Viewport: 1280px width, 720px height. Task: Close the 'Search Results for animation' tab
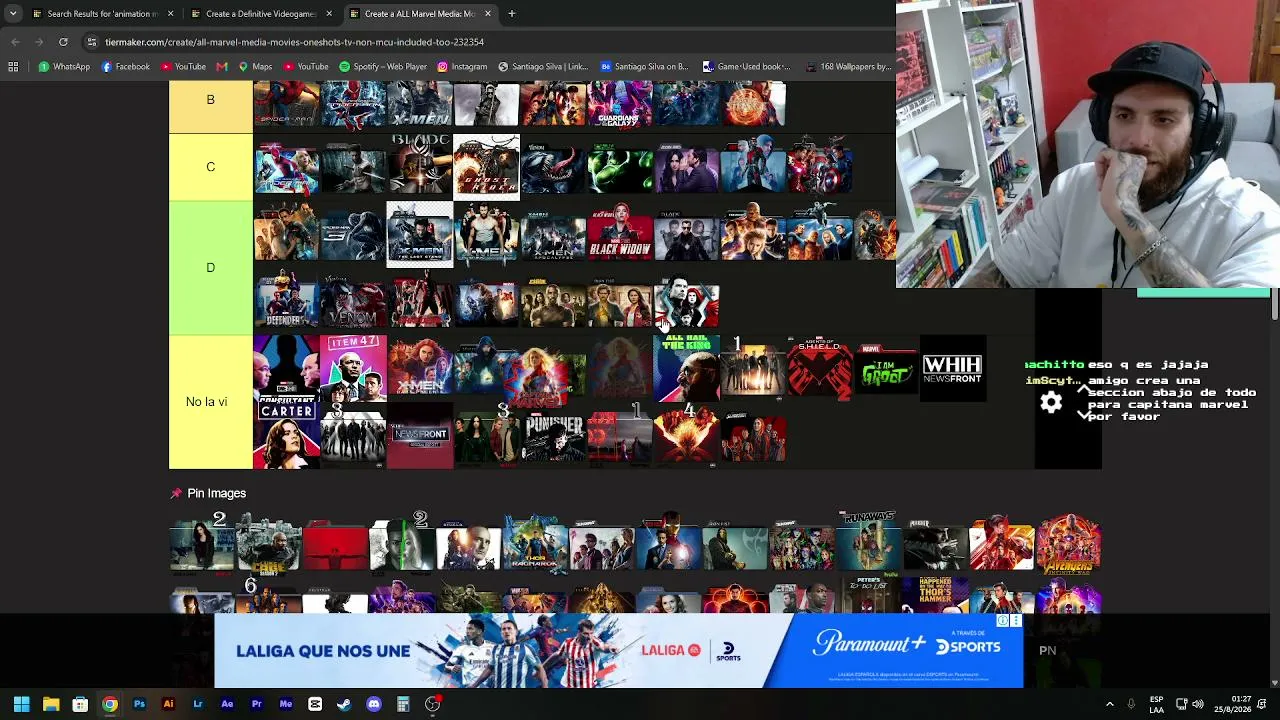tap(170, 14)
